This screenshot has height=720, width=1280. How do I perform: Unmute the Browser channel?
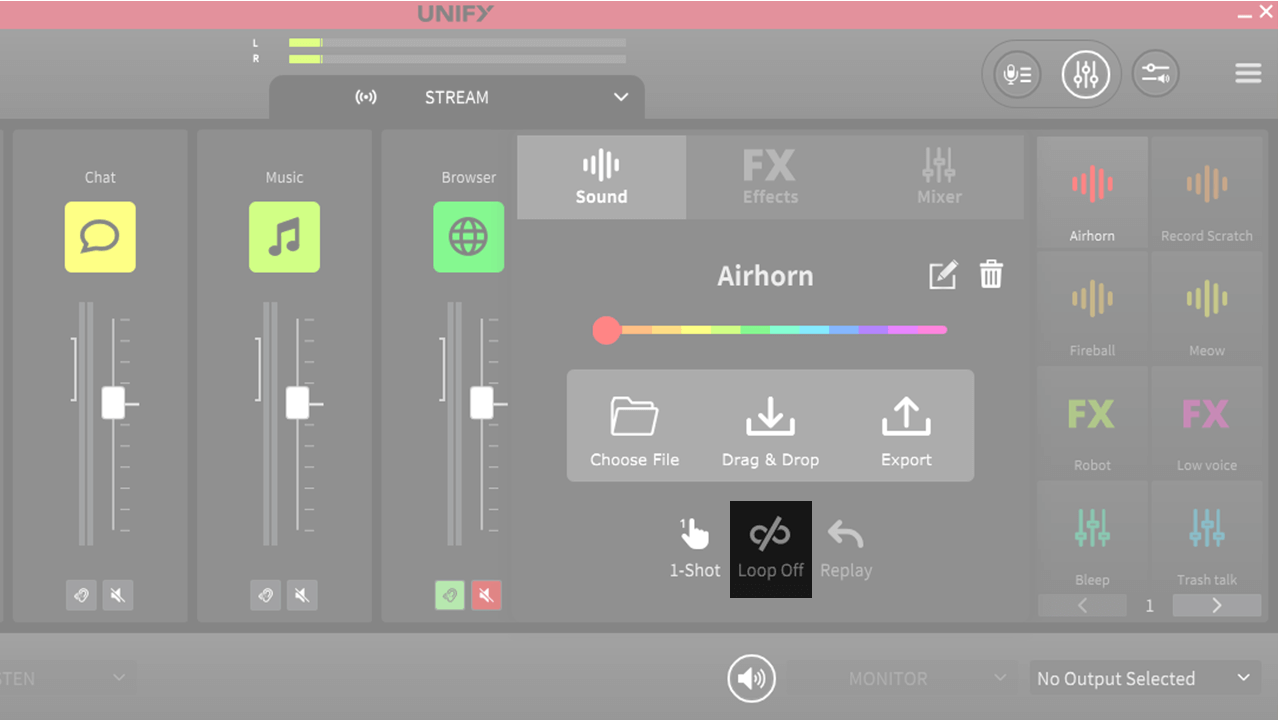(x=486, y=595)
